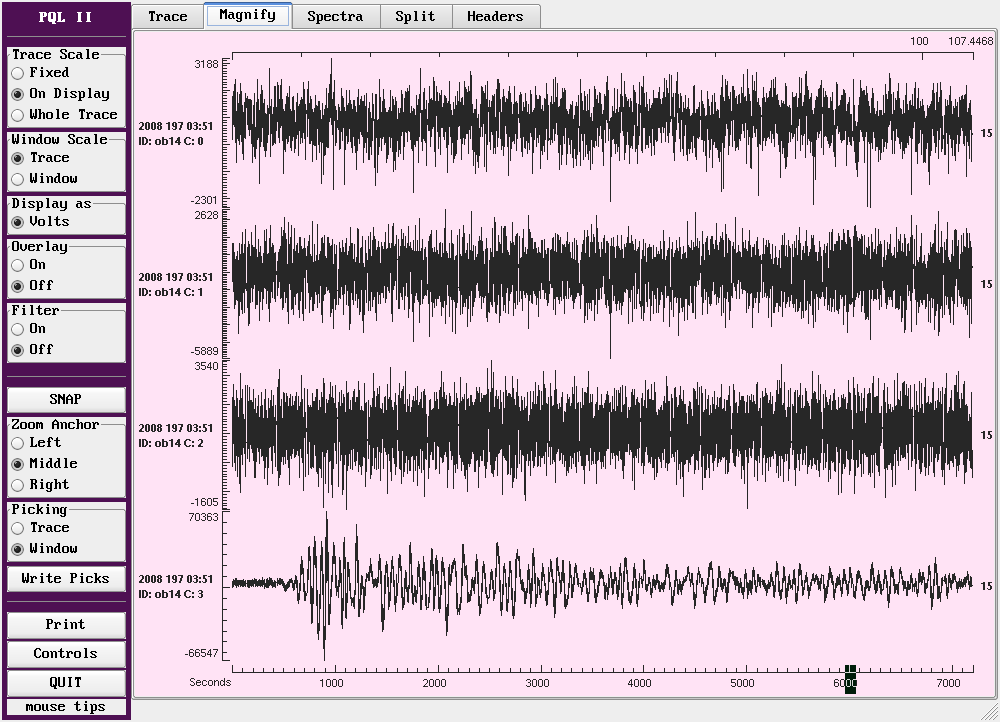Switch Picking mode to Trace
The image size is (1000, 722).
click(18, 528)
